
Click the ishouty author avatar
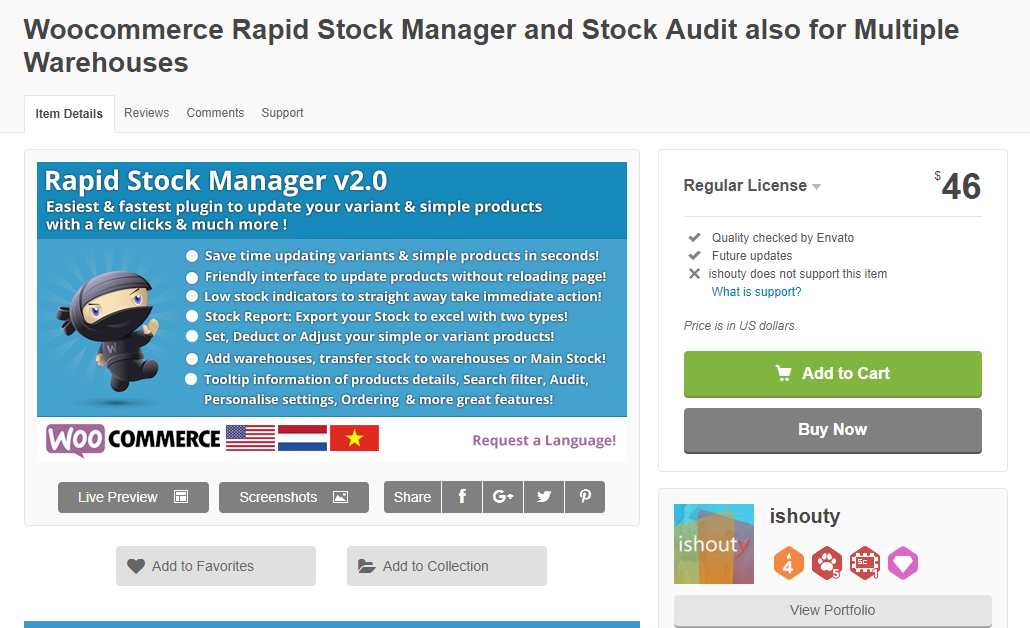point(713,544)
